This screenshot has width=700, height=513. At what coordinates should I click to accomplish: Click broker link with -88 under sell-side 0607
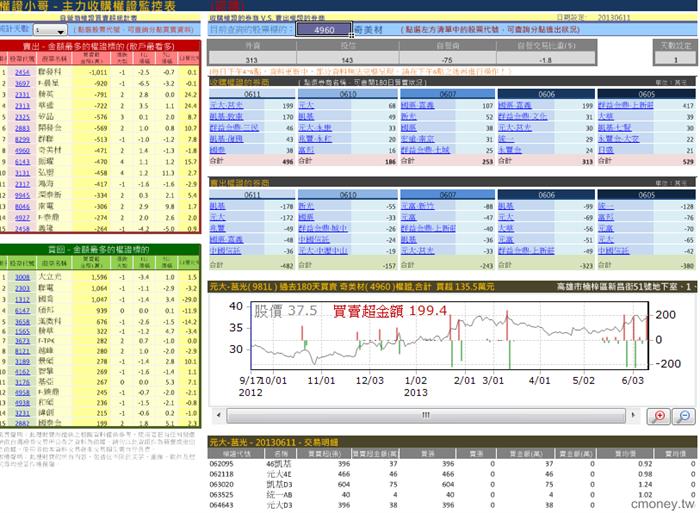click(417, 206)
